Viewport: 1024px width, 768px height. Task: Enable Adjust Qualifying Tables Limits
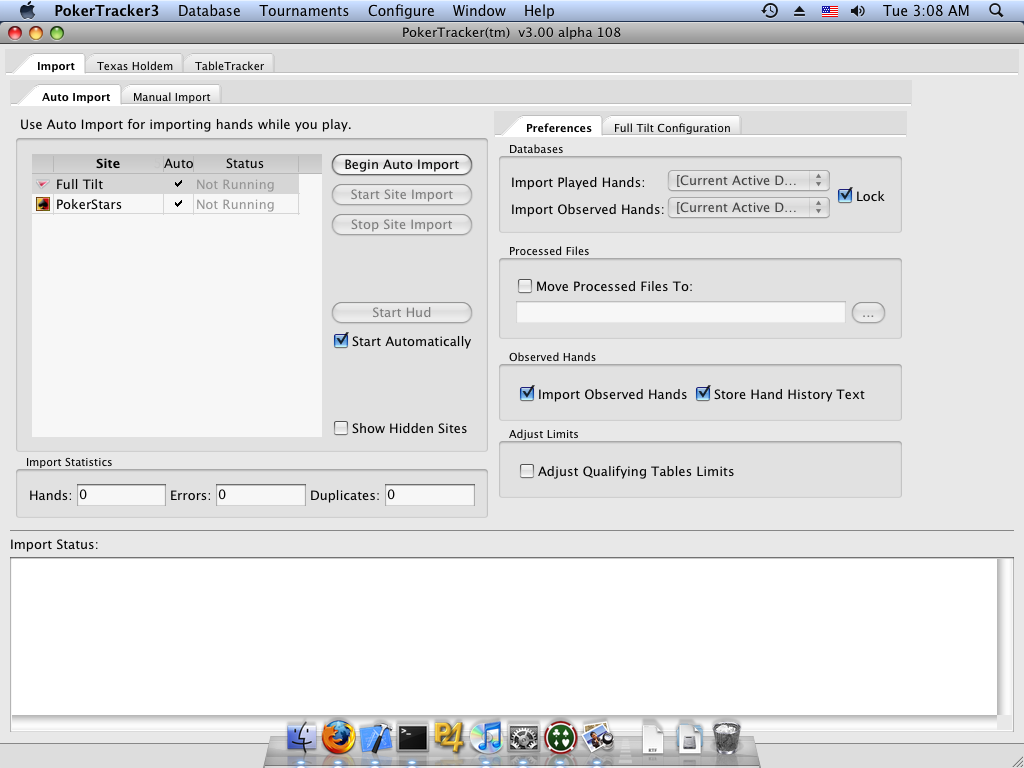(526, 471)
